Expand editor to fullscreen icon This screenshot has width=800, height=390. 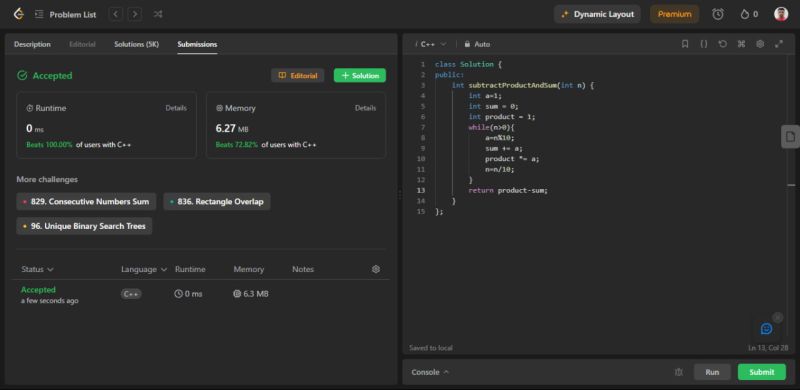779,44
